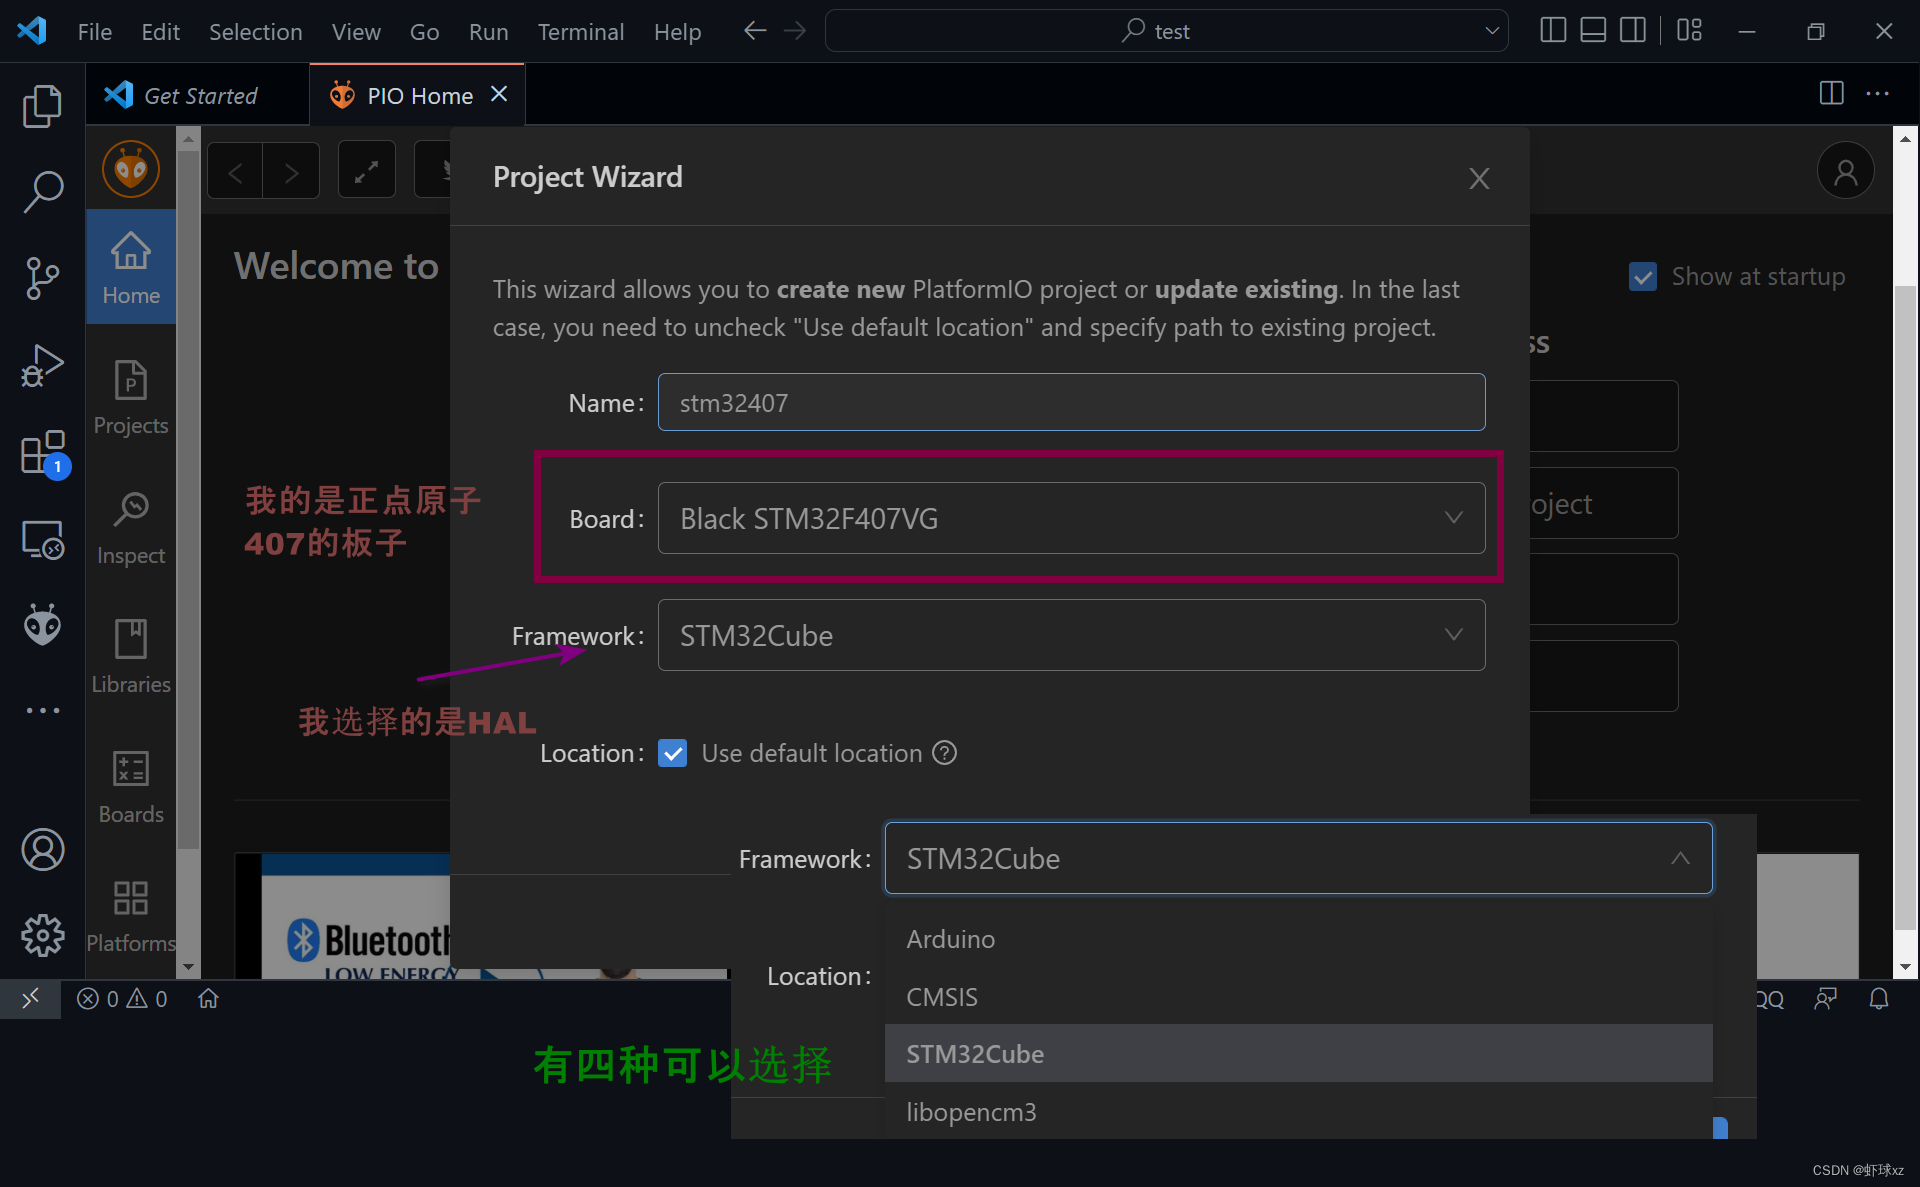The width and height of the screenshot is (1920, 1187).
Task: Go forward using title bar arrow
Action: 795,31
